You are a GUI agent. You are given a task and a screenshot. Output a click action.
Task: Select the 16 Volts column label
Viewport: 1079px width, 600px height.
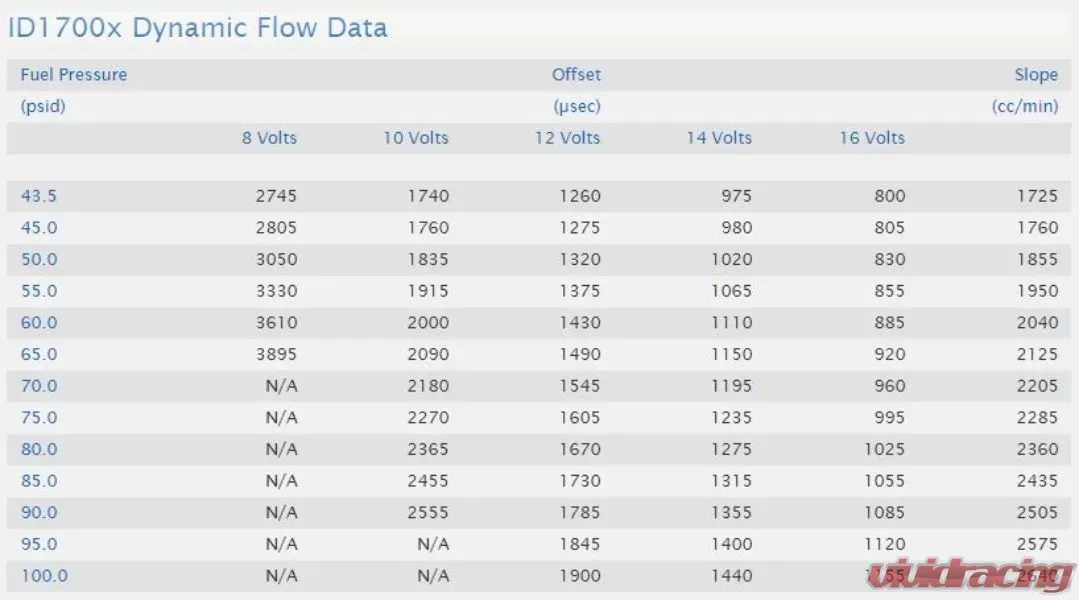871,138
